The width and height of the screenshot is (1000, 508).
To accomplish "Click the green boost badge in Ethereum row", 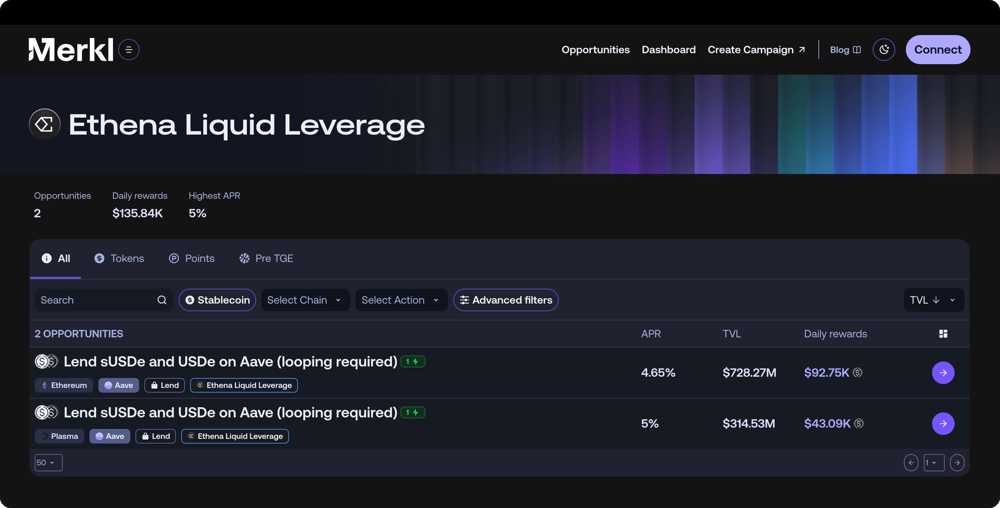I will [413, 362].
